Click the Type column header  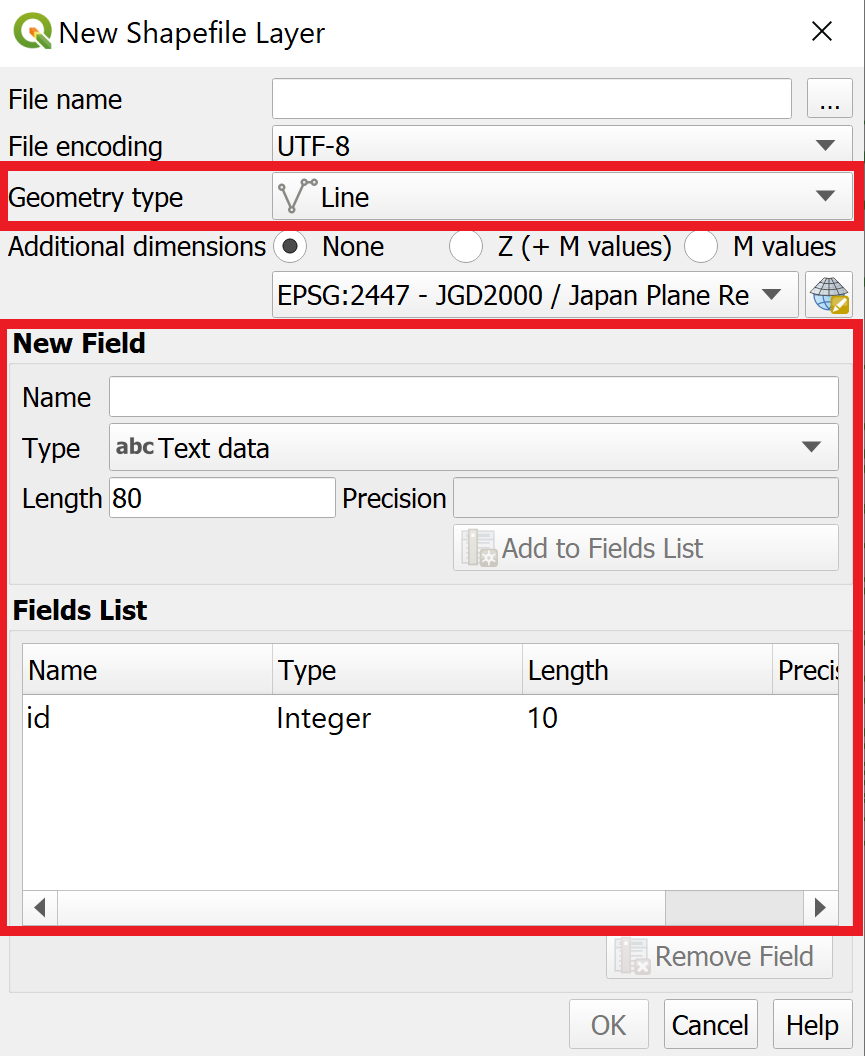[x=397, y=670]
